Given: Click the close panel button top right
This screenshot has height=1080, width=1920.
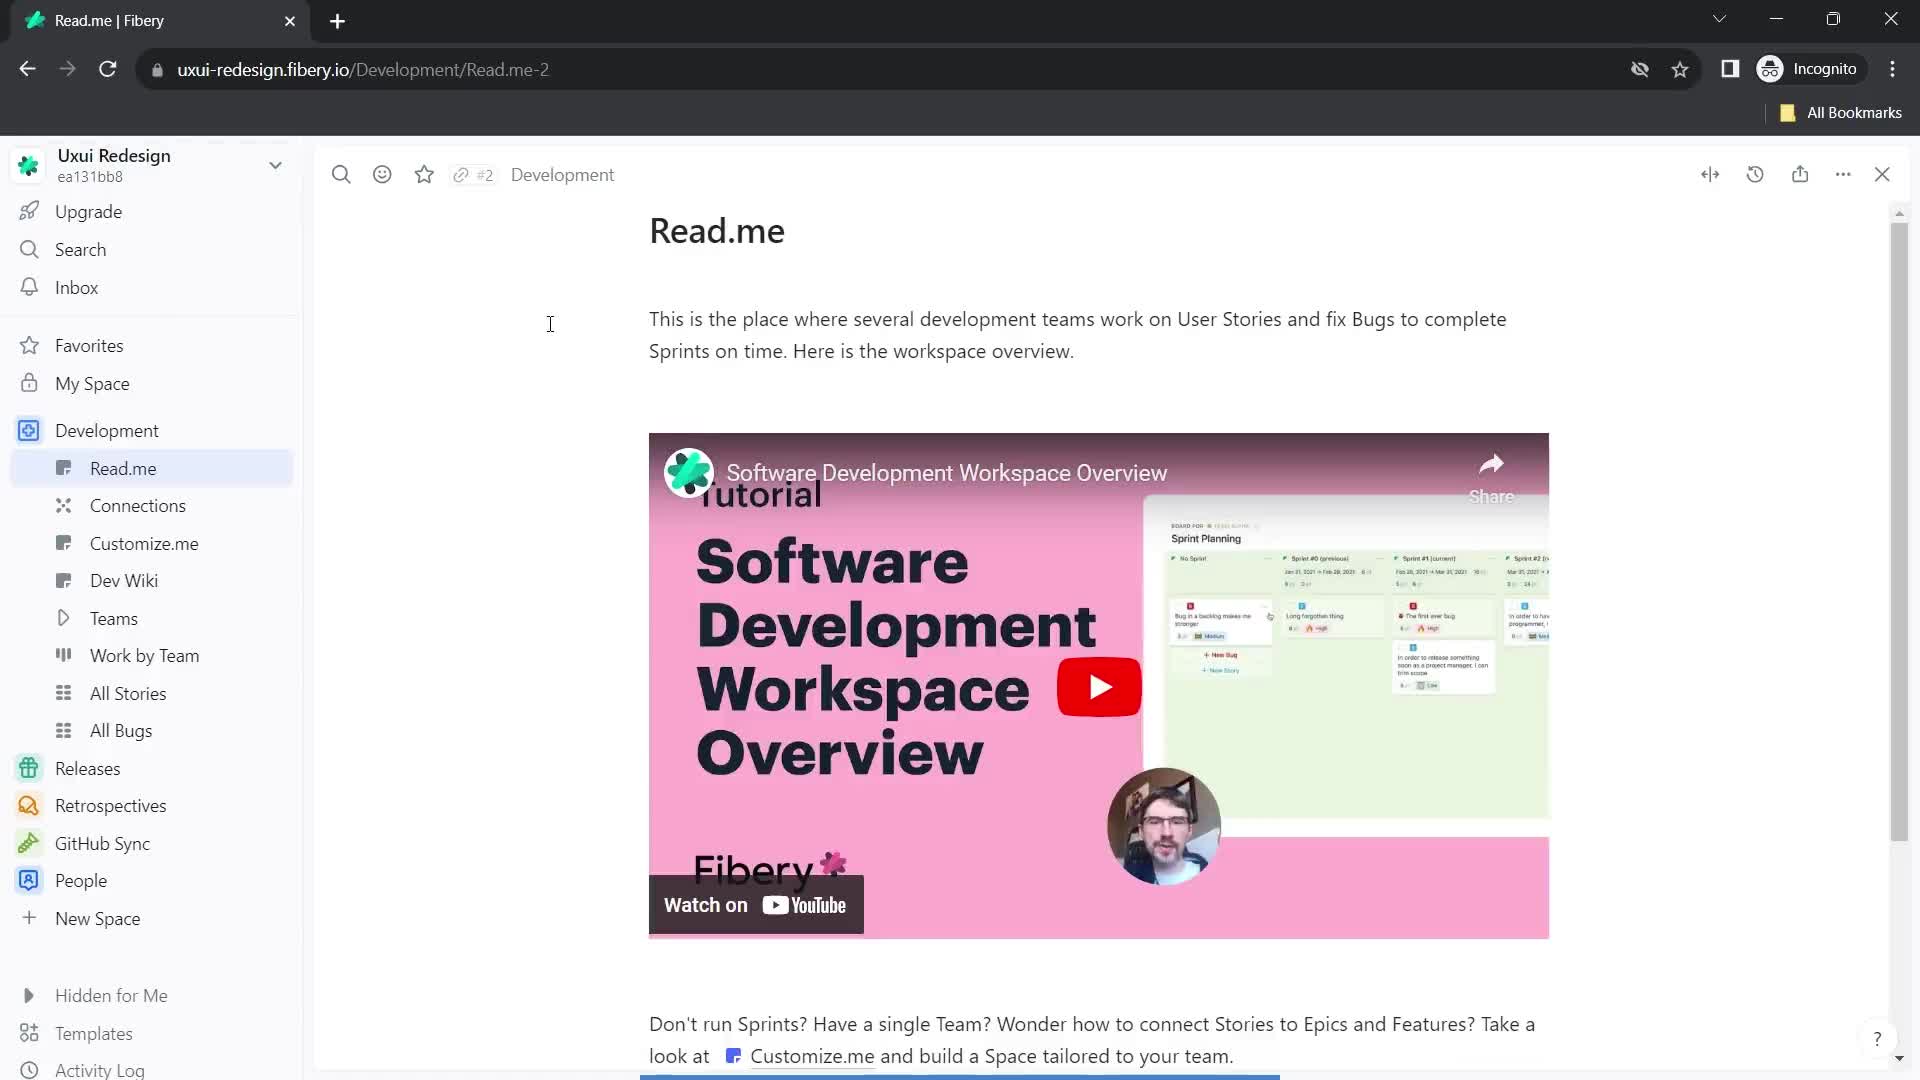Looking at the screenshot, I should point(1884,174).
